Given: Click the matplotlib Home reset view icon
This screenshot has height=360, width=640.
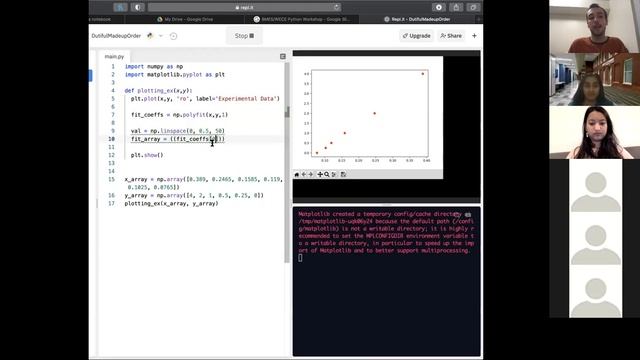Looking at the screenshot, I should [297, 174].
